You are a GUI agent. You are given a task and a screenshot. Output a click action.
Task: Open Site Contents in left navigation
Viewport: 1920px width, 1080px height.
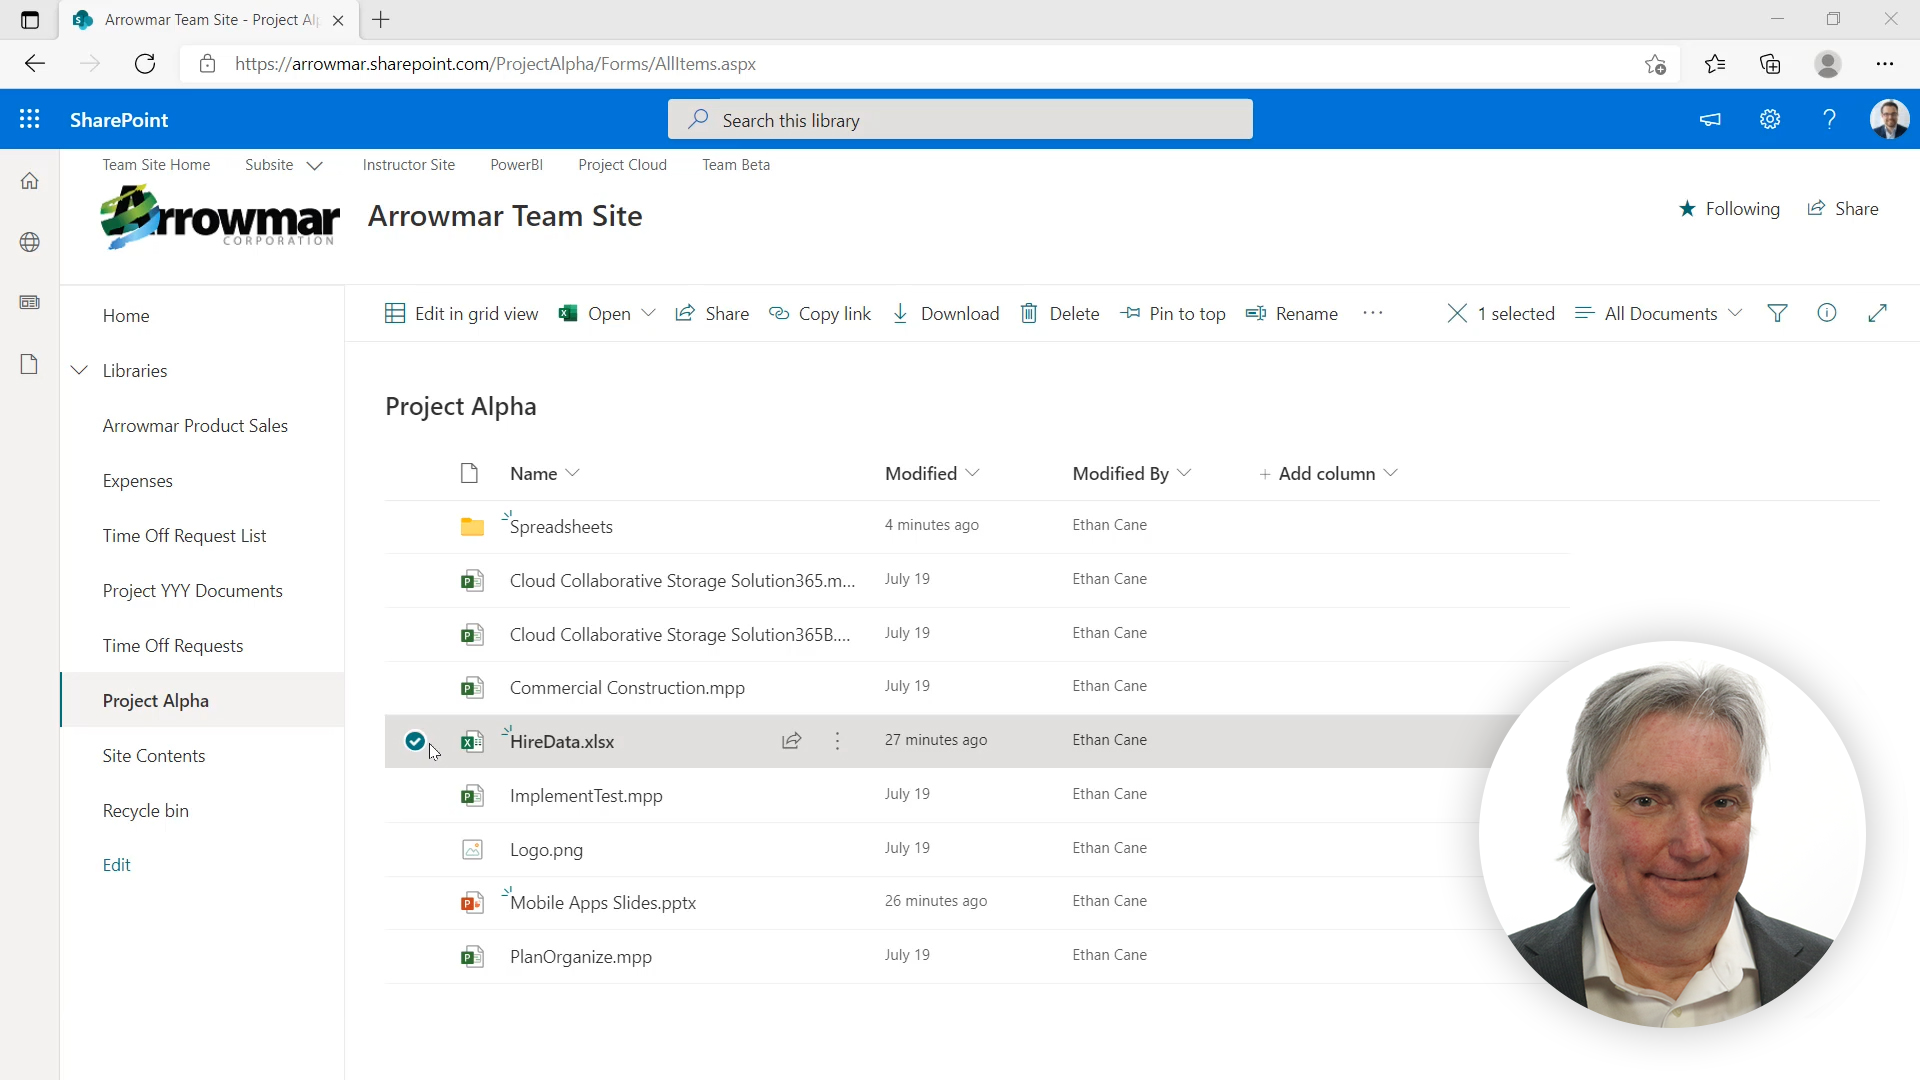[154, 755]
